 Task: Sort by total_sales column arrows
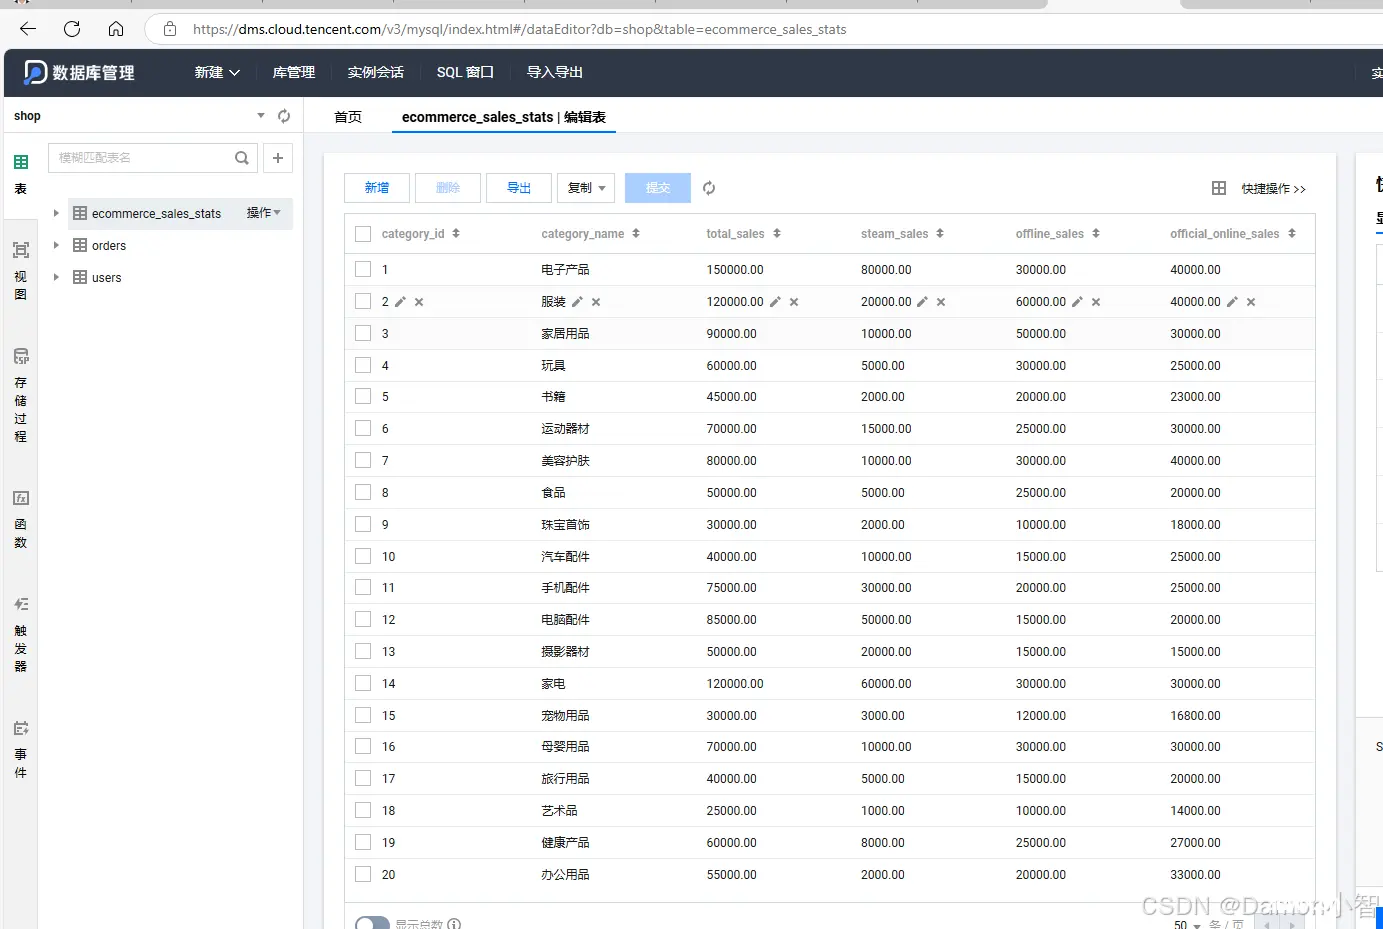point(777,234)
